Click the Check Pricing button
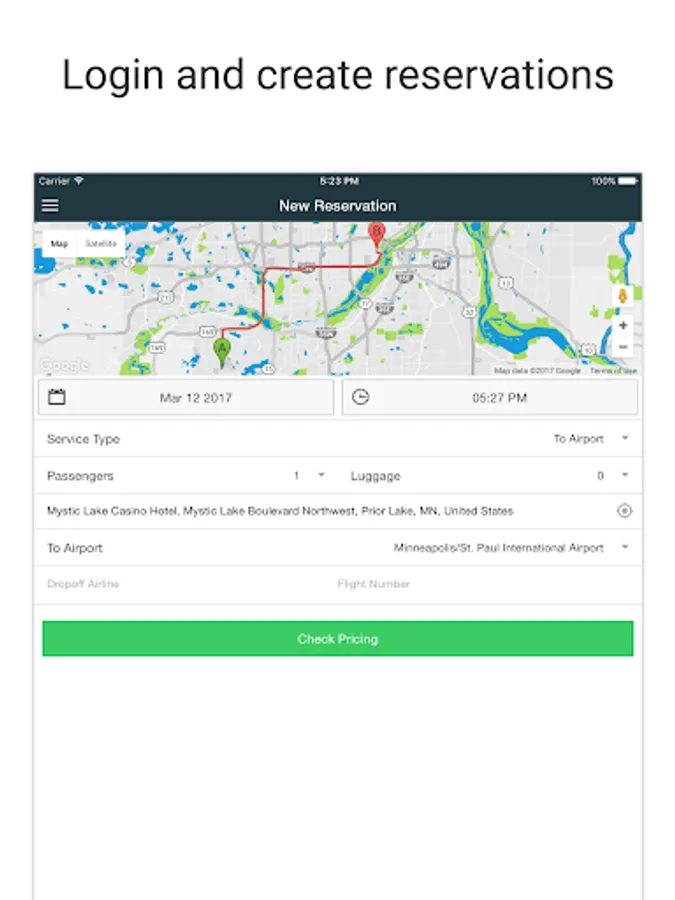This screenshot has width=675, height=900. pos(338,638)
